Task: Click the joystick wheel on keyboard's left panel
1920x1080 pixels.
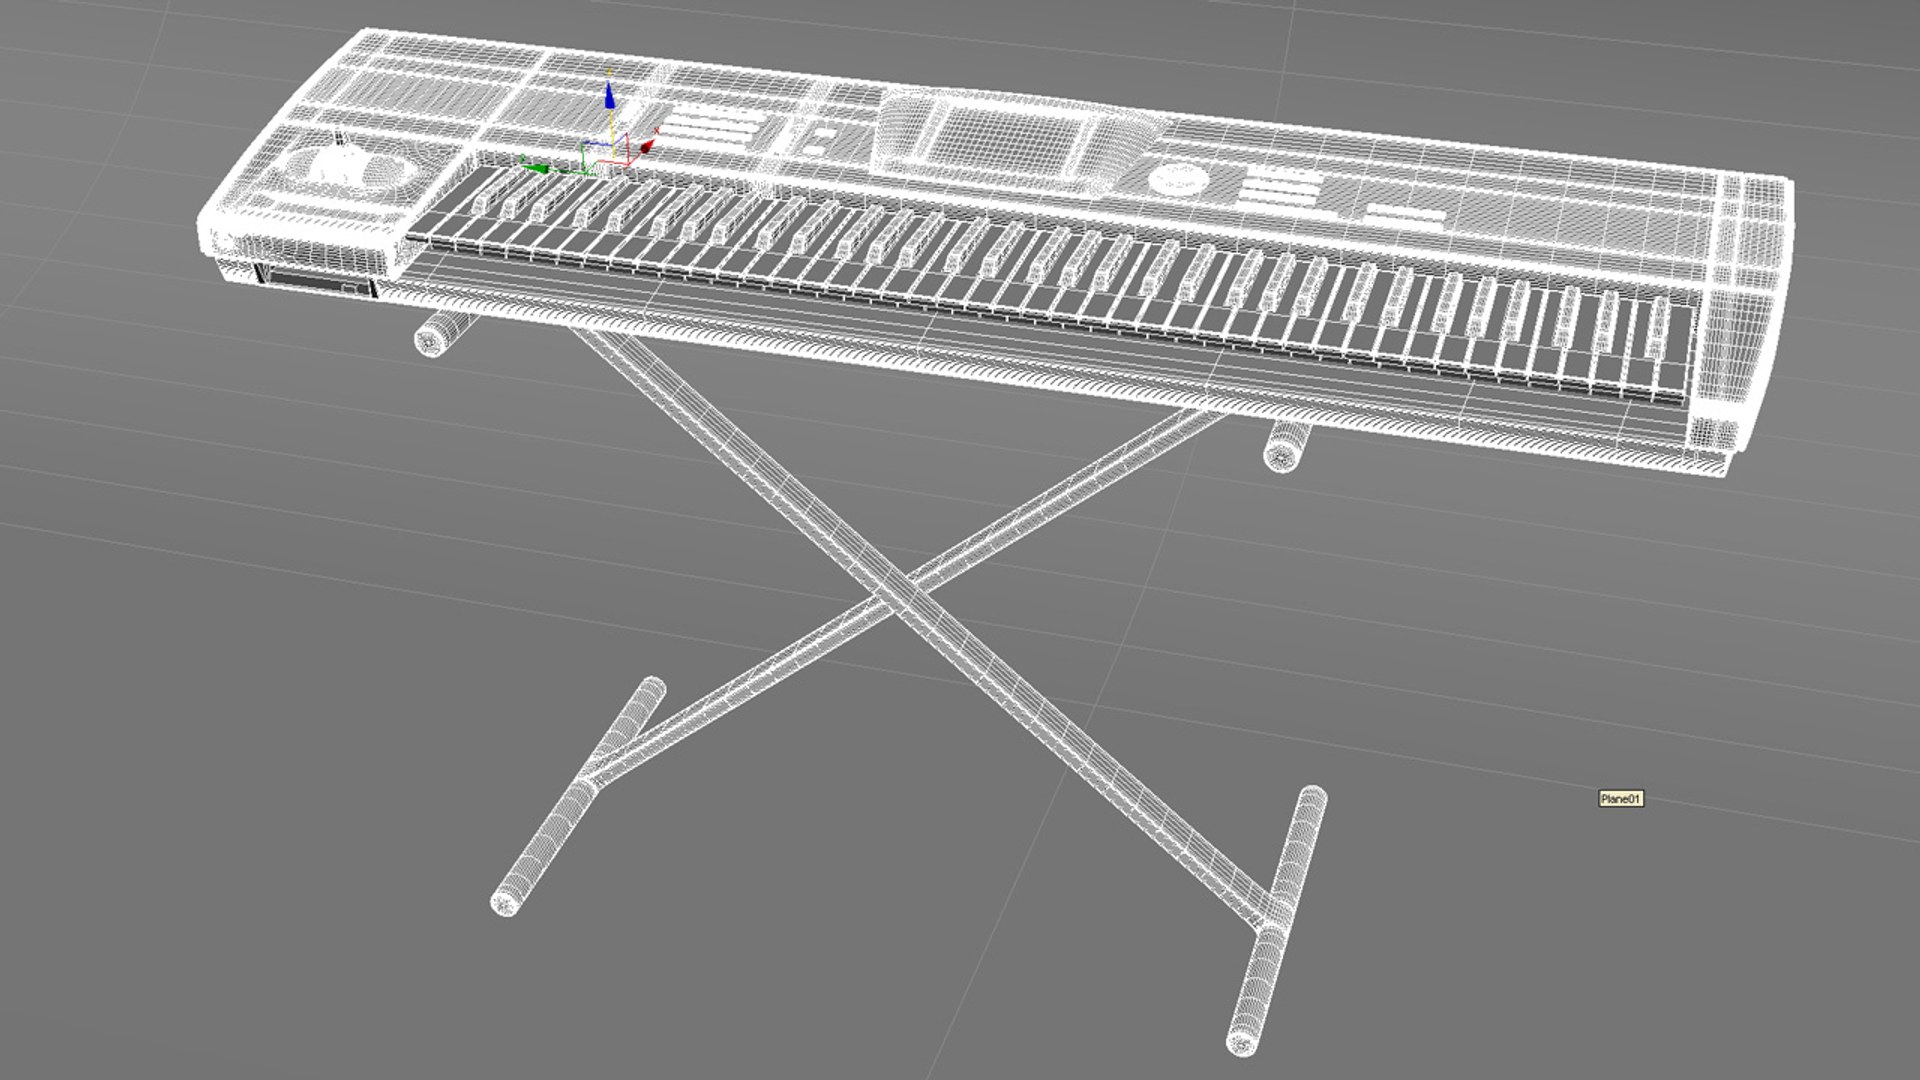Action: (342, 166)
